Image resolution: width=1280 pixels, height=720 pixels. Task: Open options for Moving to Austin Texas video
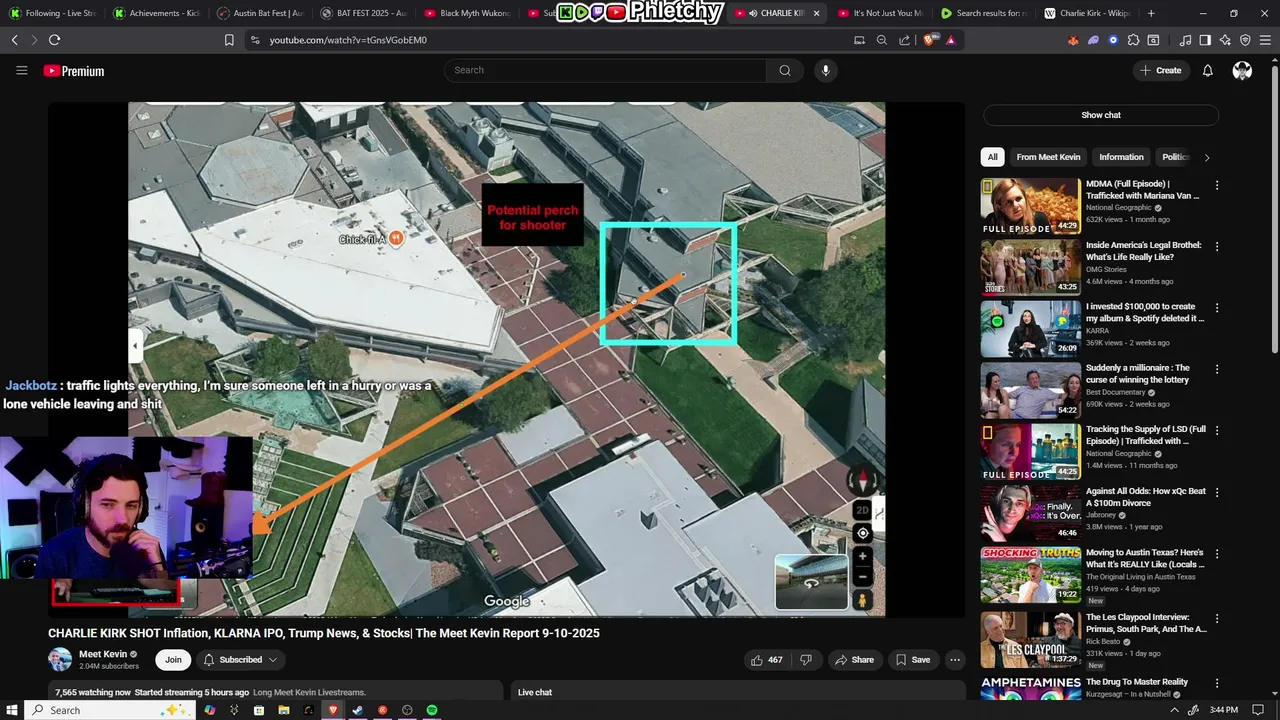coord(1217,553)
